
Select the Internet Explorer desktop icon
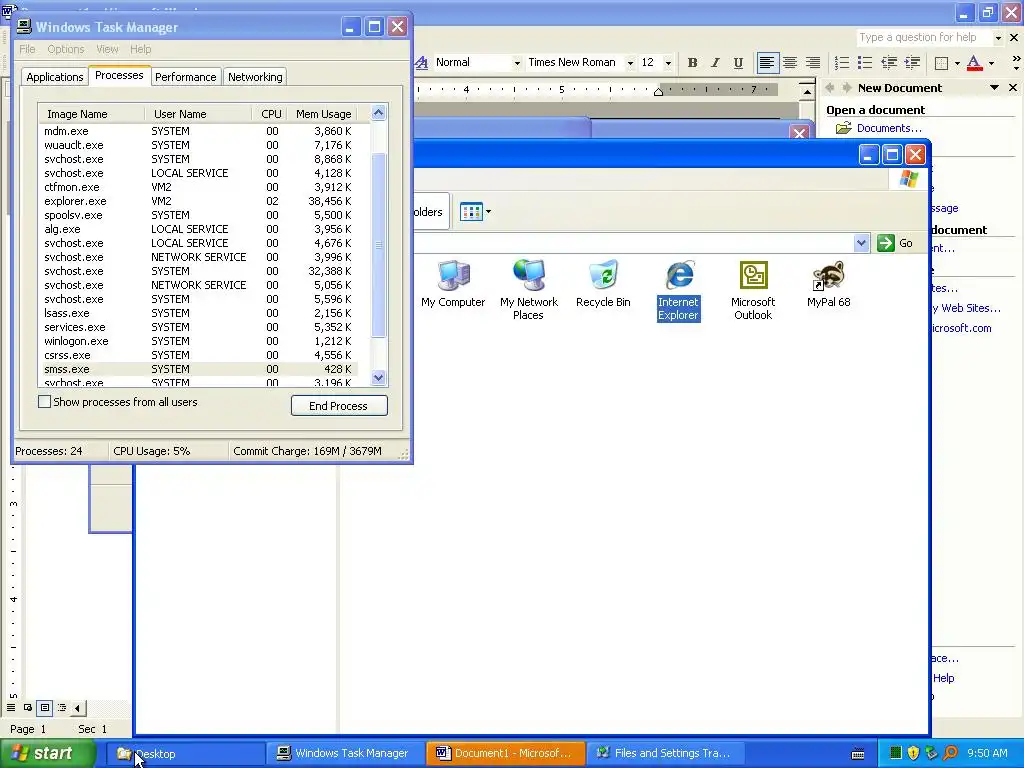pos(679,291)
